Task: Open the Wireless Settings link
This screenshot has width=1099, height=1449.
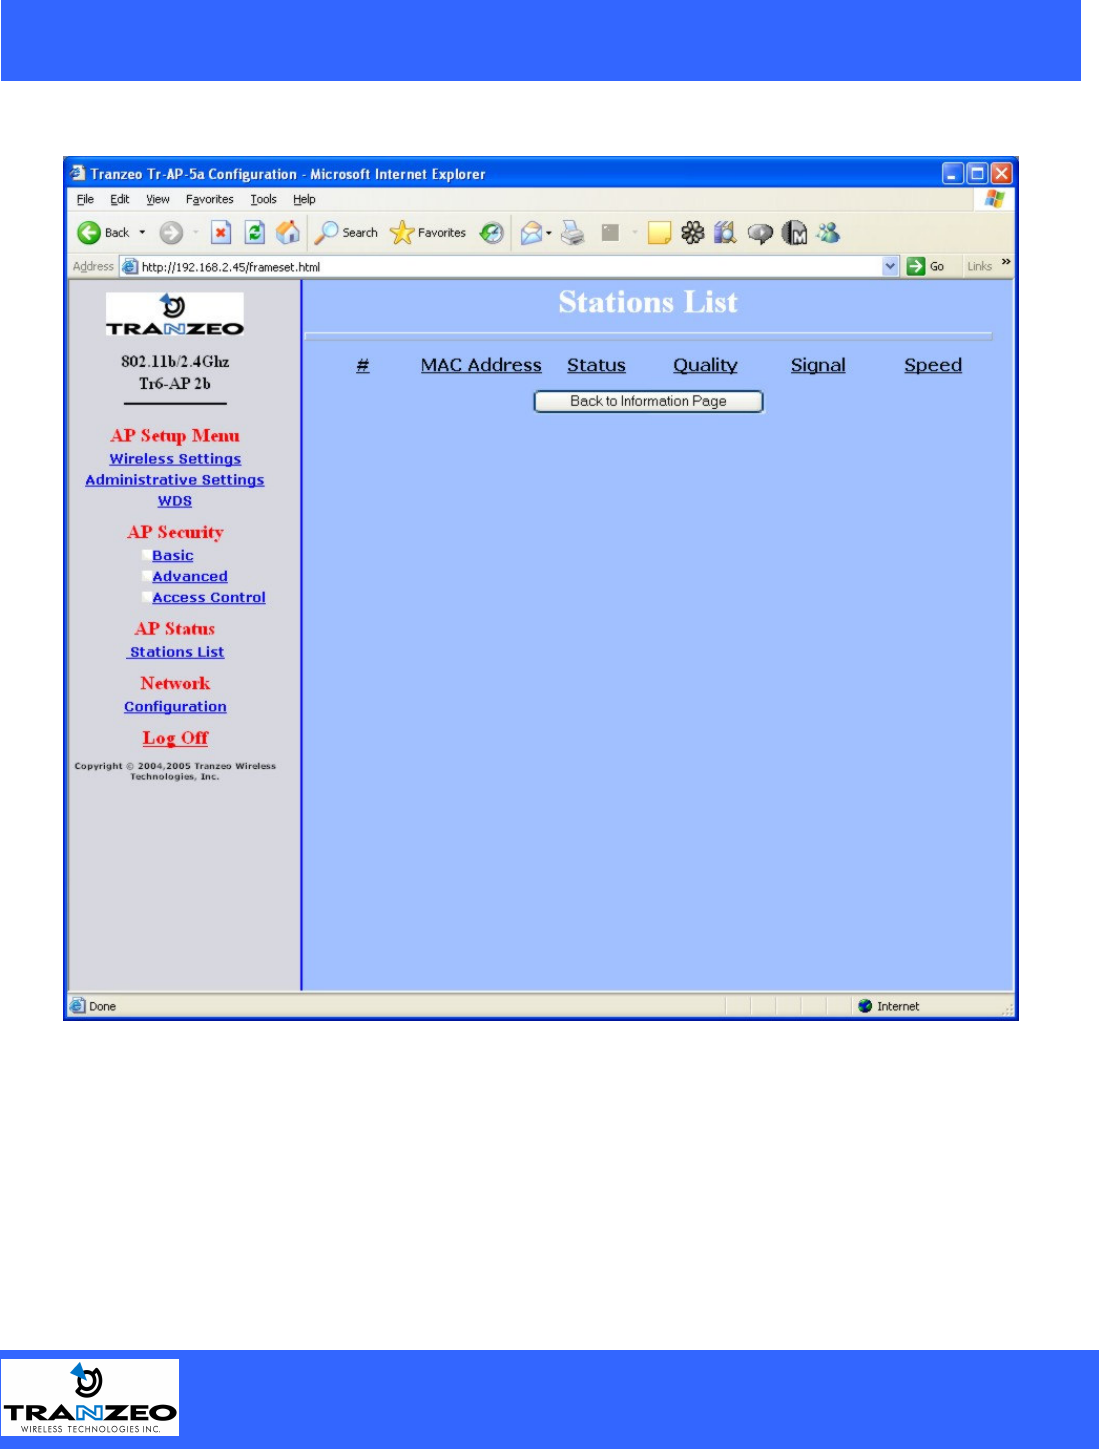Action: (x=175, y=459)
